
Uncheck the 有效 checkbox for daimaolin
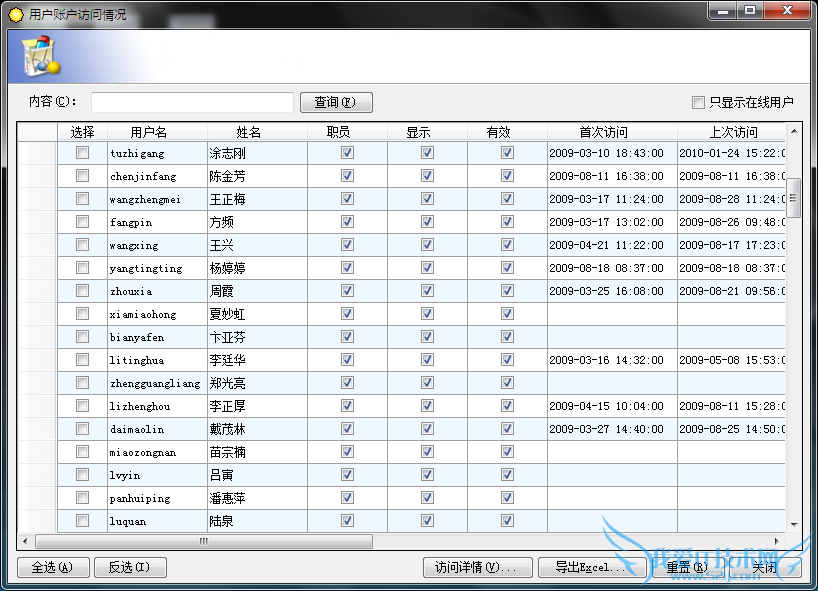click(507, 429)
